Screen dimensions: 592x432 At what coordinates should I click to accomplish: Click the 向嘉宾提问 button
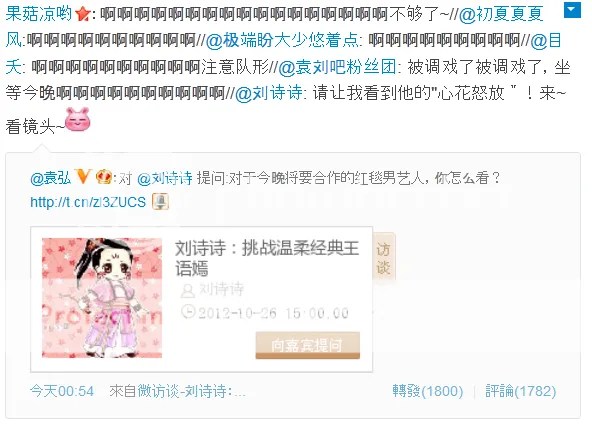coord(308,346)
